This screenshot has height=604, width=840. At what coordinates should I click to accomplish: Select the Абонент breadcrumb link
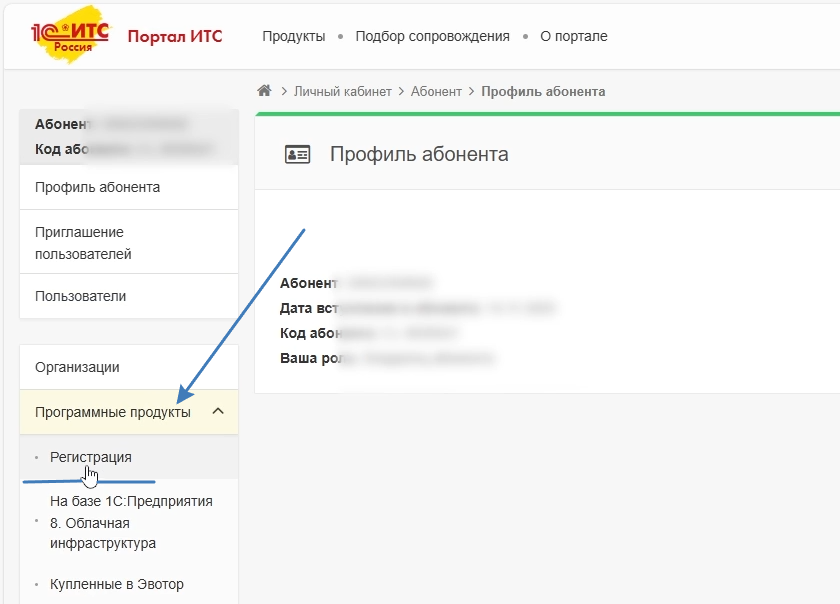pyautogui.click(x=436, y=91)
